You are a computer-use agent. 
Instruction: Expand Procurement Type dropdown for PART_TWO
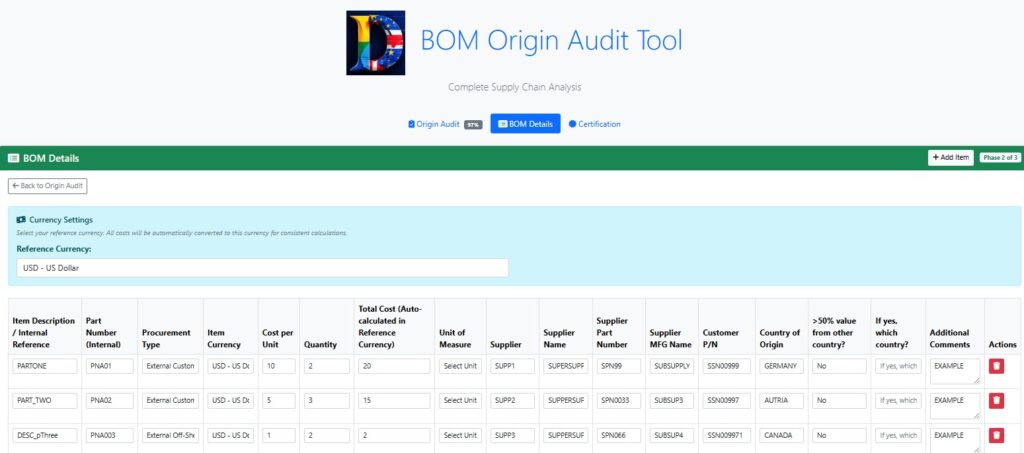[170, 401]
